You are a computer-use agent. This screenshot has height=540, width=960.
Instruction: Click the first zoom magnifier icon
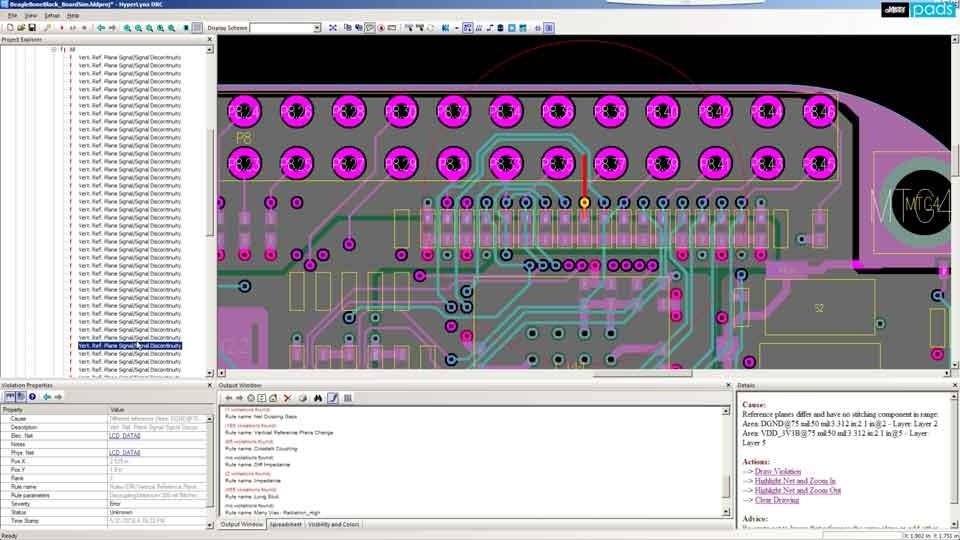(x=127, y=28)
